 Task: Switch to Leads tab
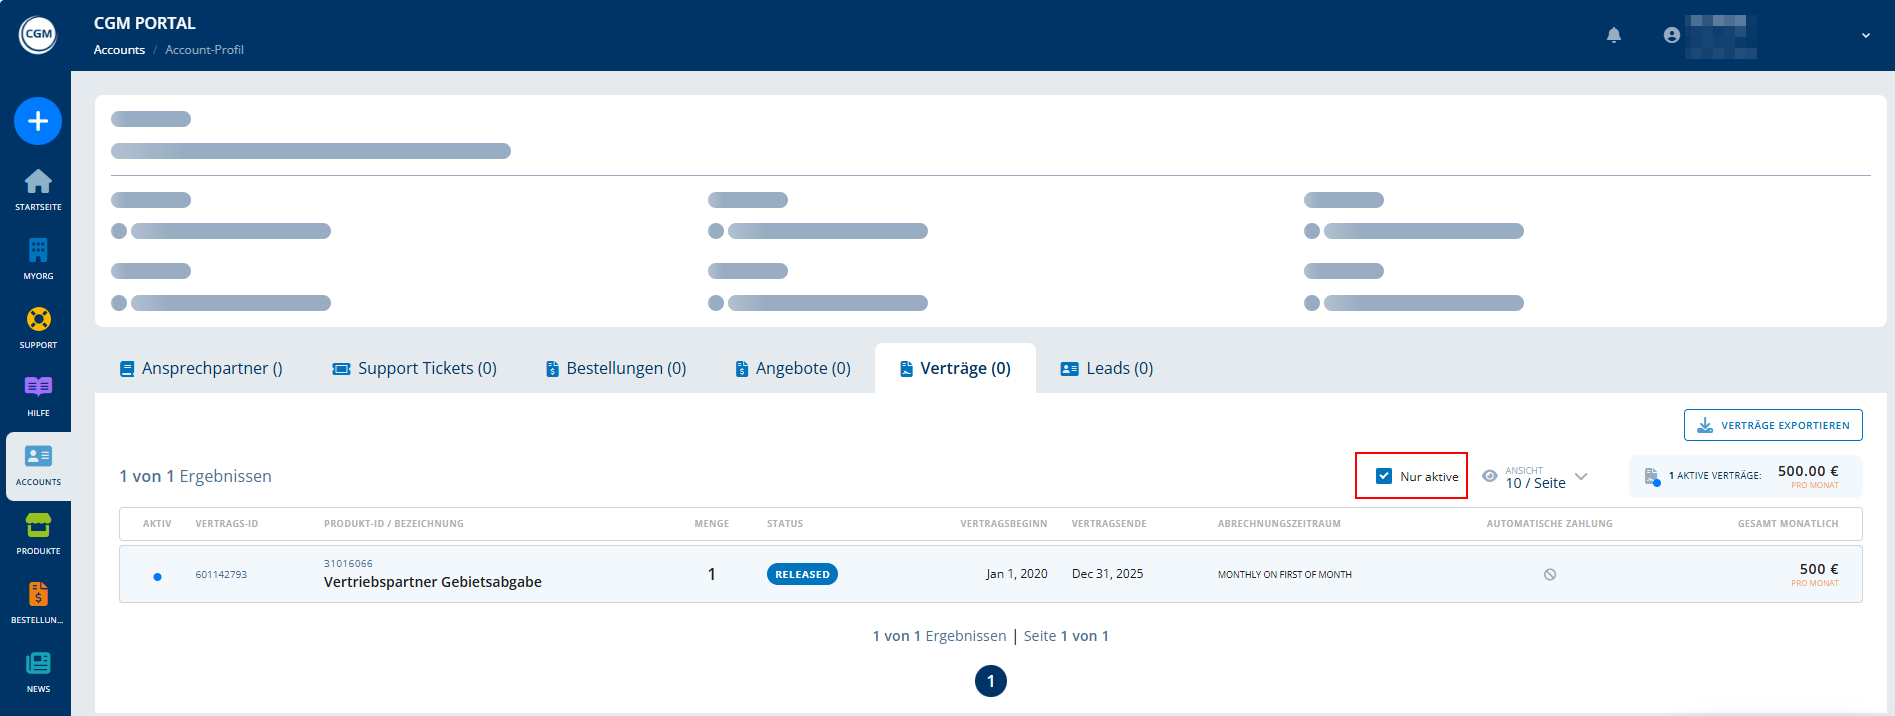pos(1107,368)
